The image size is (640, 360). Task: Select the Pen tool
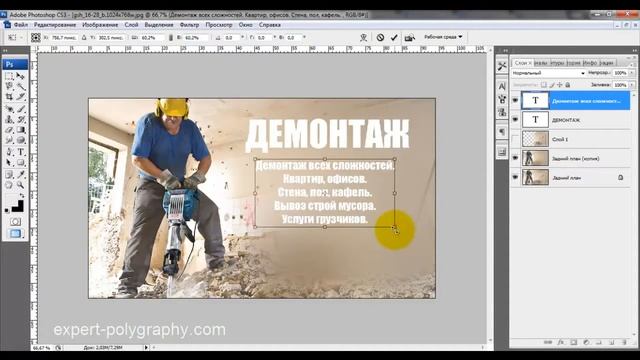(9, 152)
